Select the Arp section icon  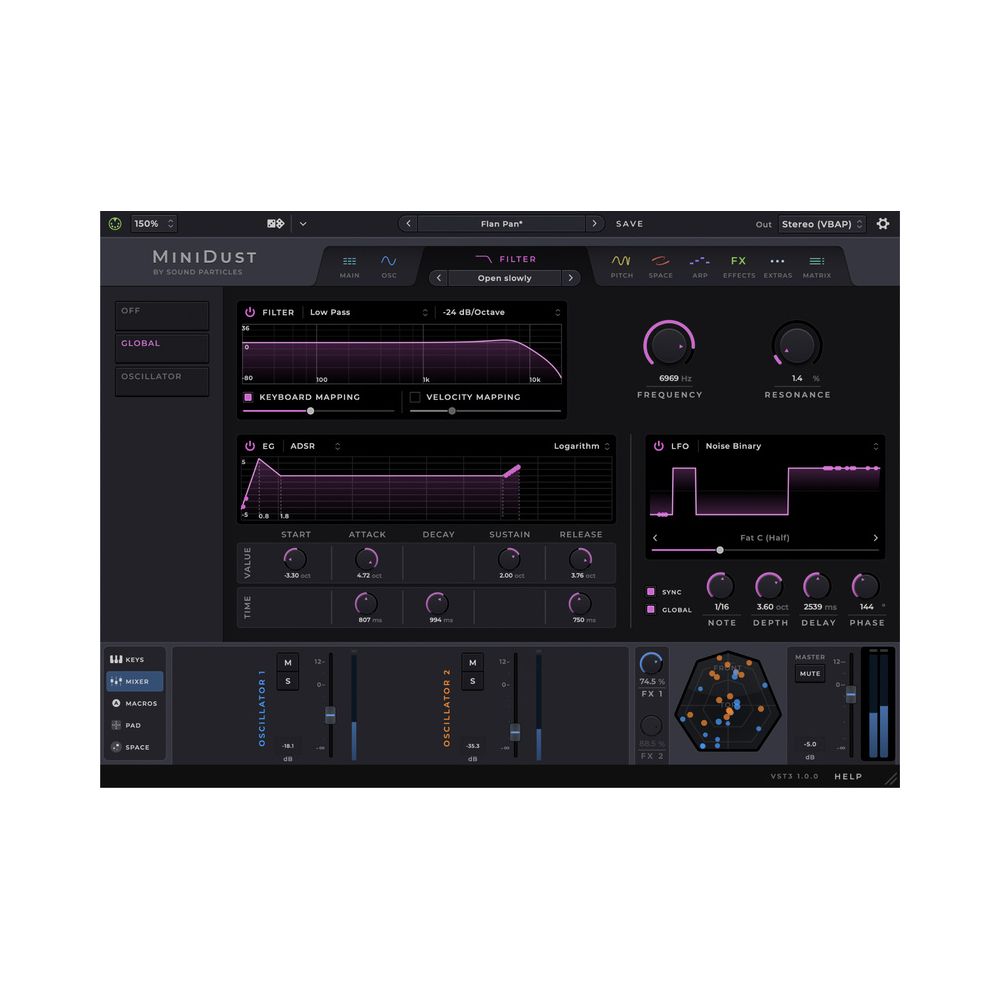(x=700, y=262)
